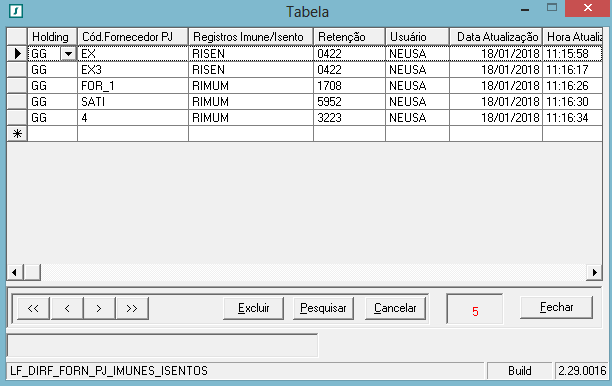The image size is (612, 386).
Task: Click the application icon in the title bar
Action: pos(16,11)
